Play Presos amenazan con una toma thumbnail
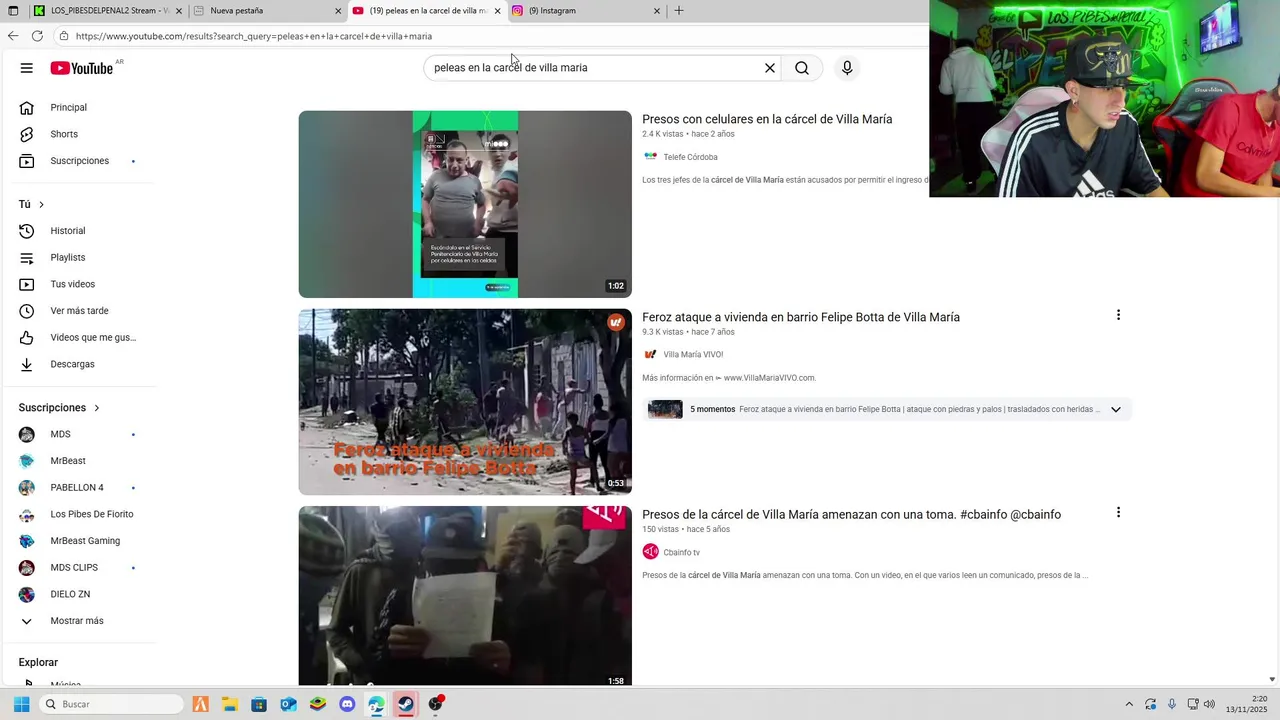 click(x=465, y=596)
